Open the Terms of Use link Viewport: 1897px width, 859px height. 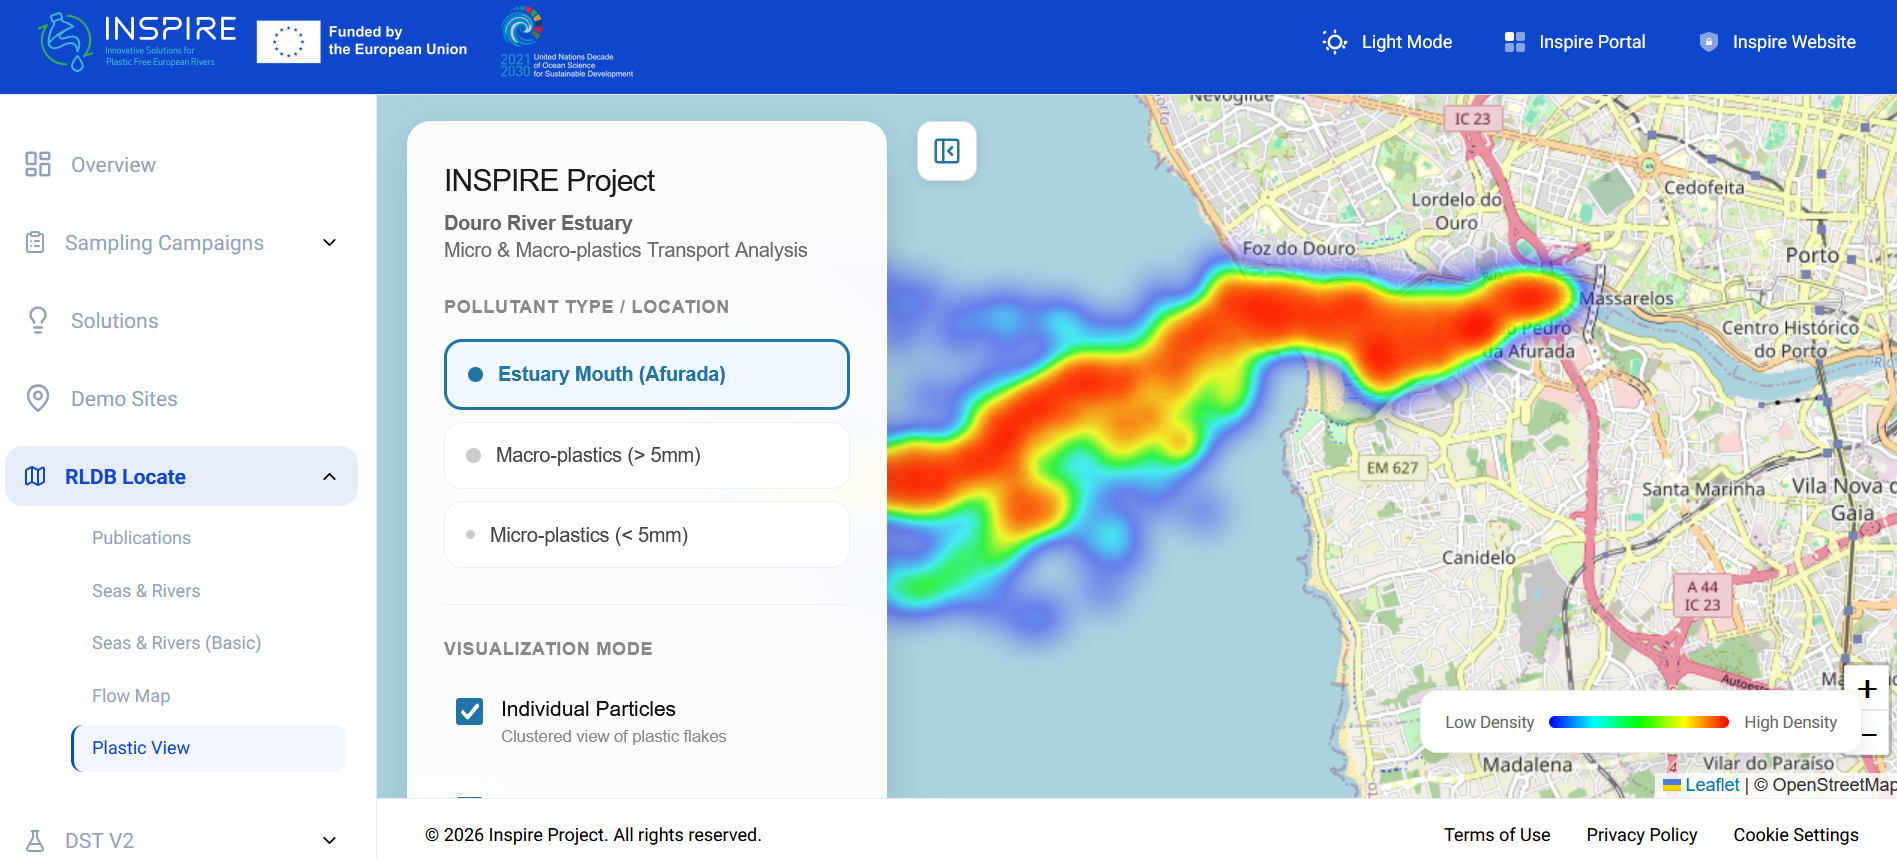click(x=1497, y=835)
